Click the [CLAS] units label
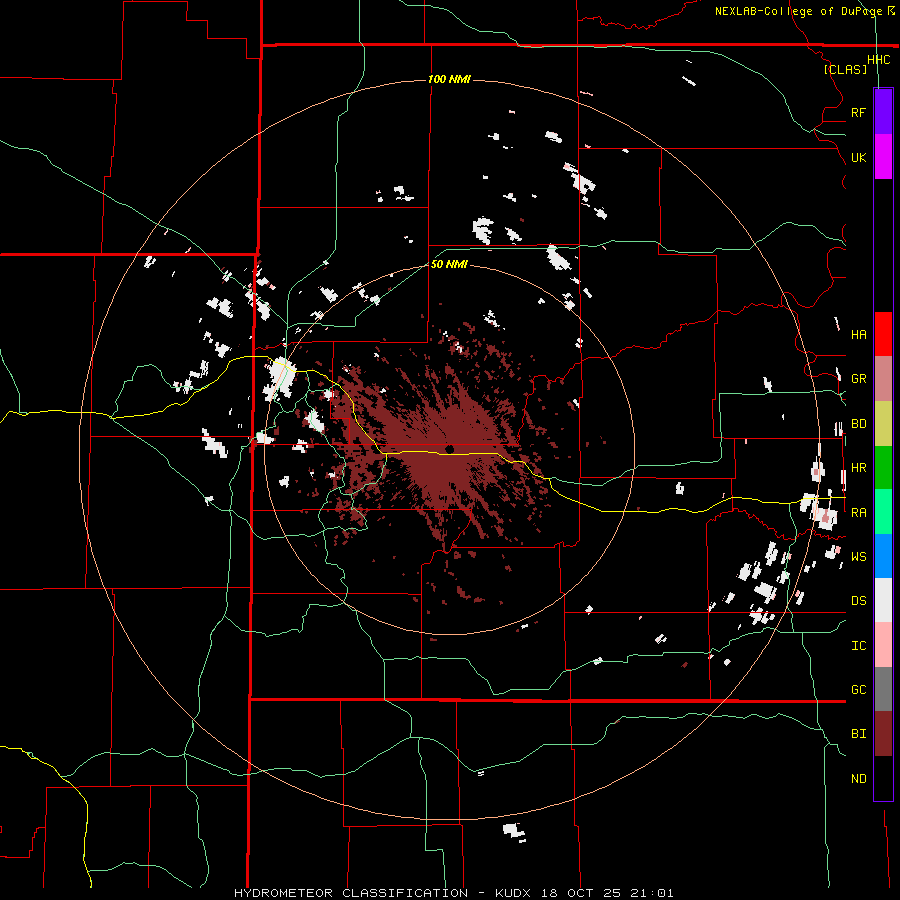 tap(845, 69)
